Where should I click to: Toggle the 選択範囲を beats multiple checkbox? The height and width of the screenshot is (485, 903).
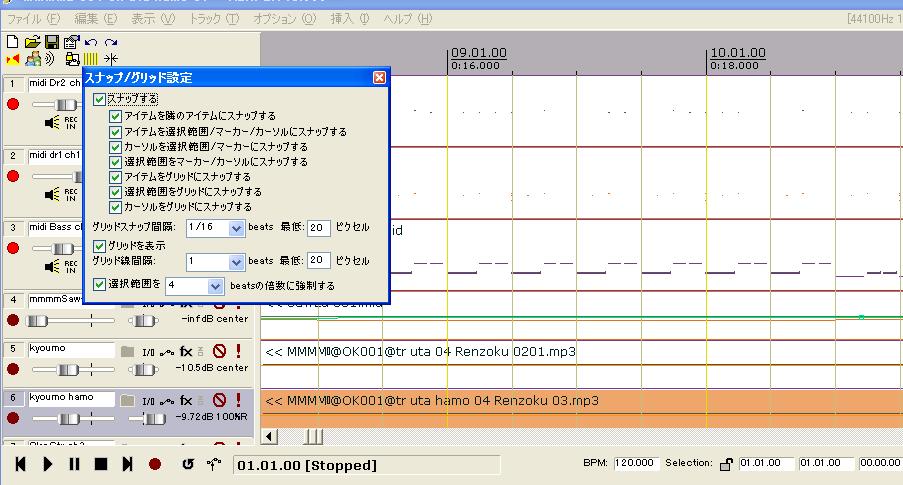99,284
